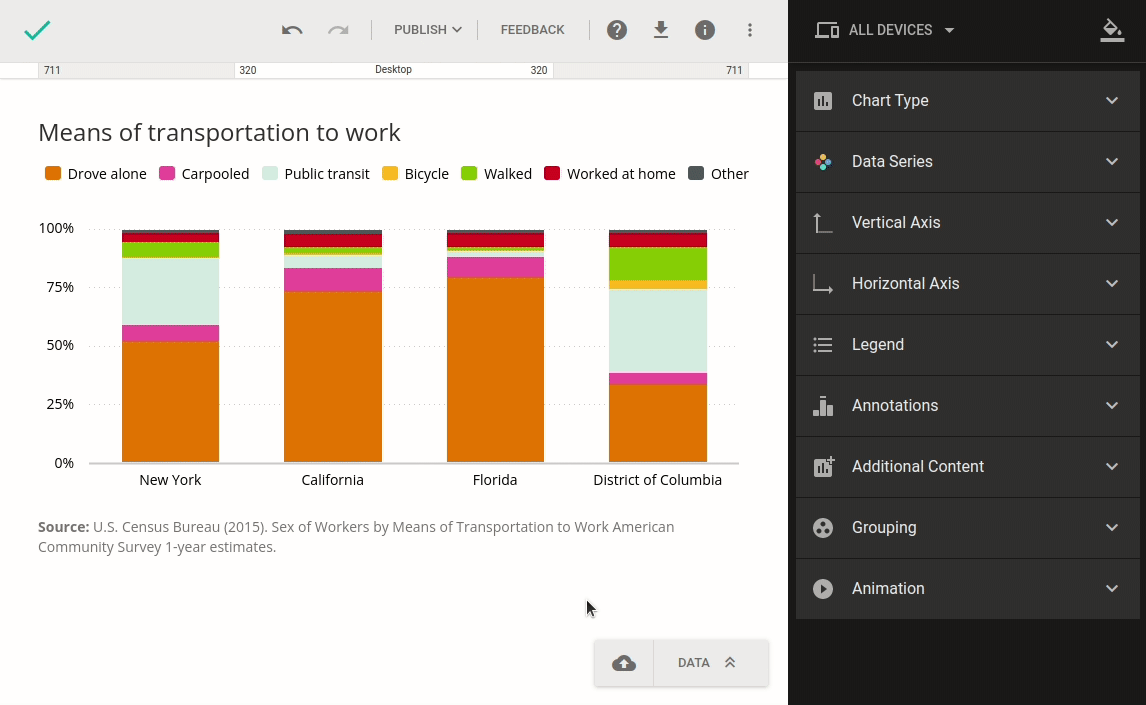Undo the last change
Screen dimensions: 1146x705
click(x=292, y=30)
